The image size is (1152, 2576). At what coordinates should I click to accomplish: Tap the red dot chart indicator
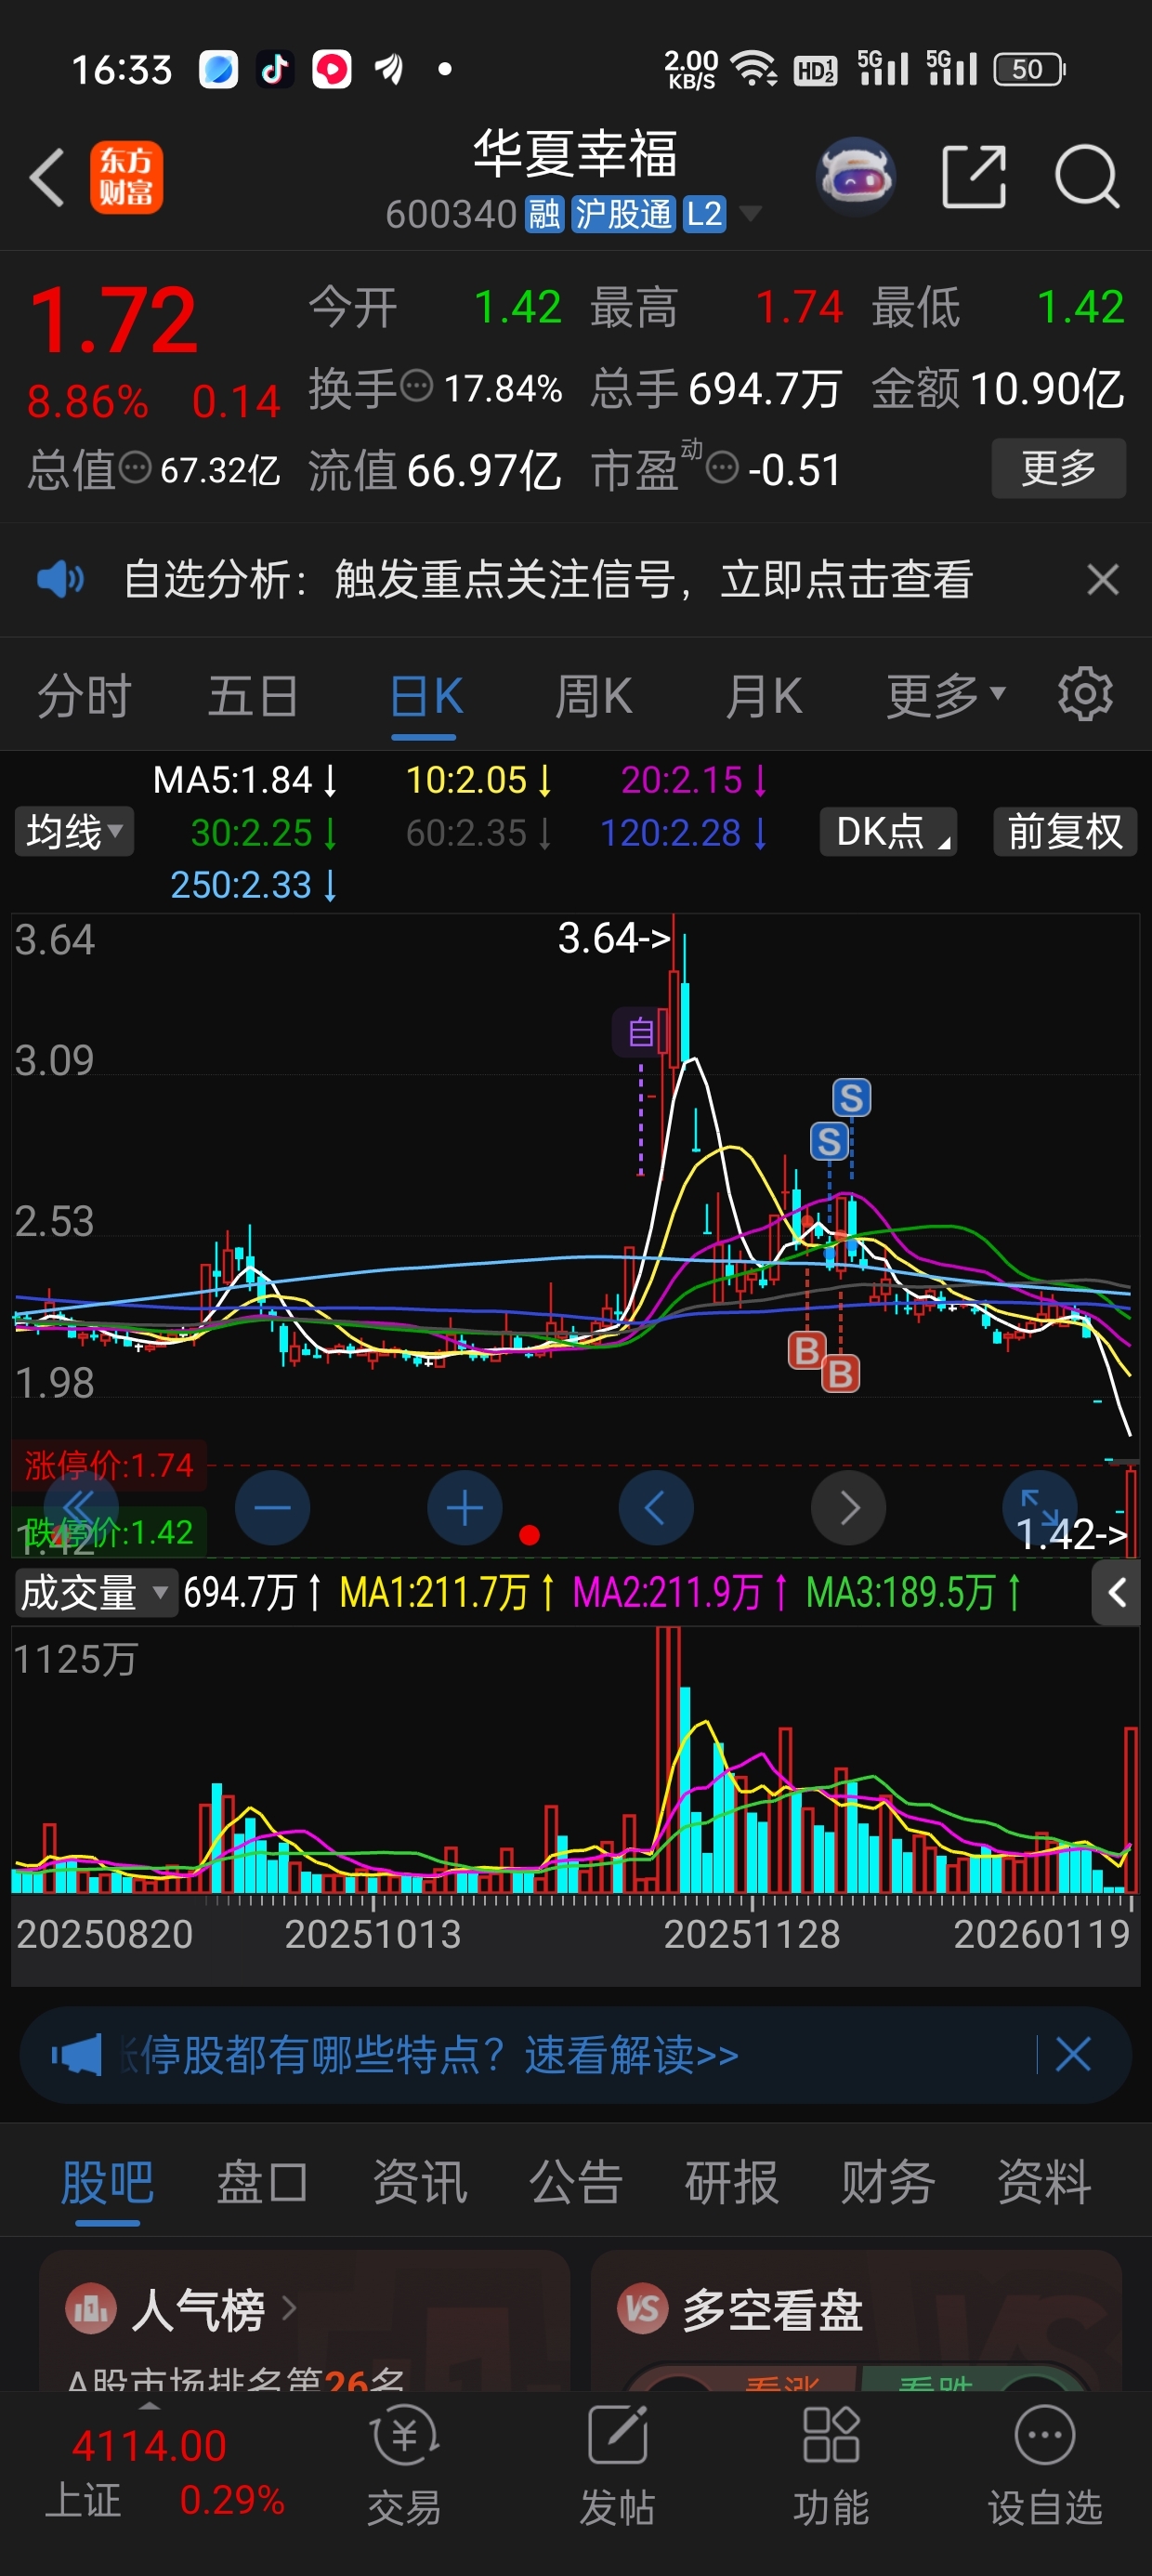tap(530, 1535)
